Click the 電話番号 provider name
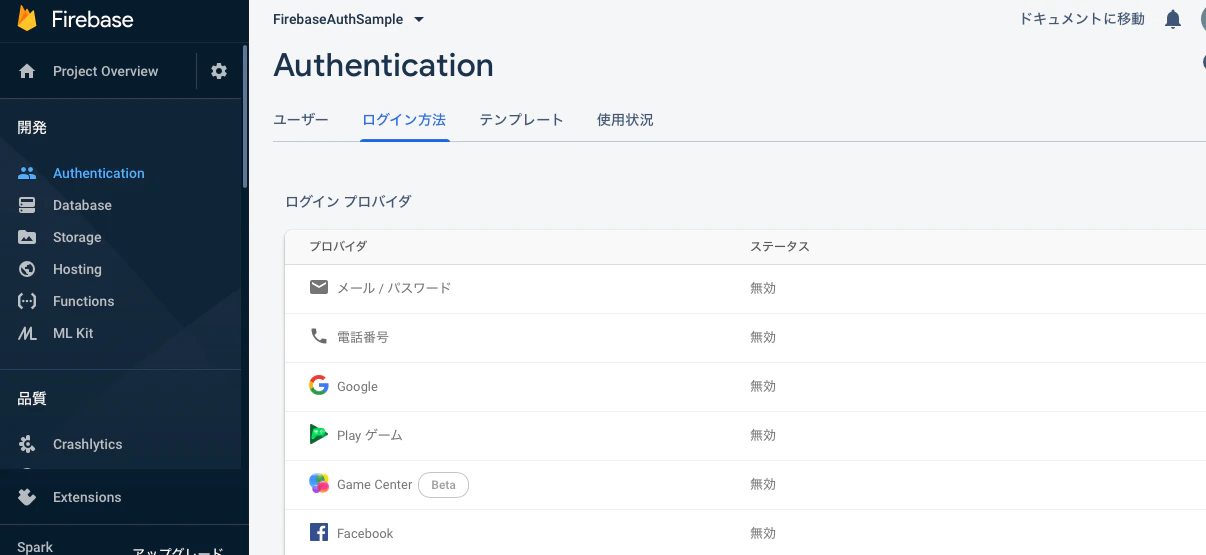Viewport: 1206px width, 555px height. (363, 337)
